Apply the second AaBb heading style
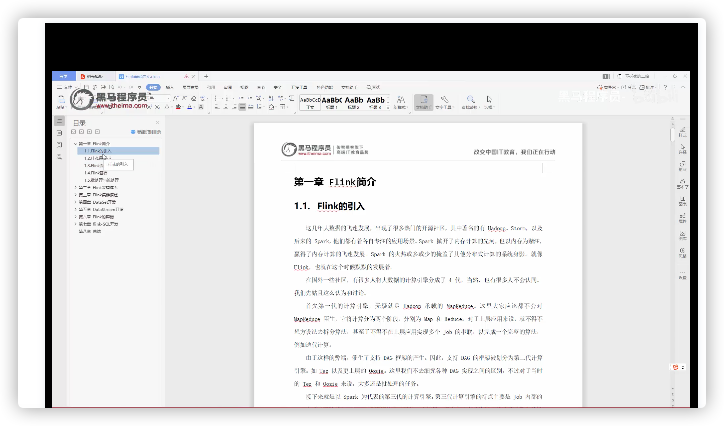The width and height of the screenshot is (724, 426). [x=354, y=102]
